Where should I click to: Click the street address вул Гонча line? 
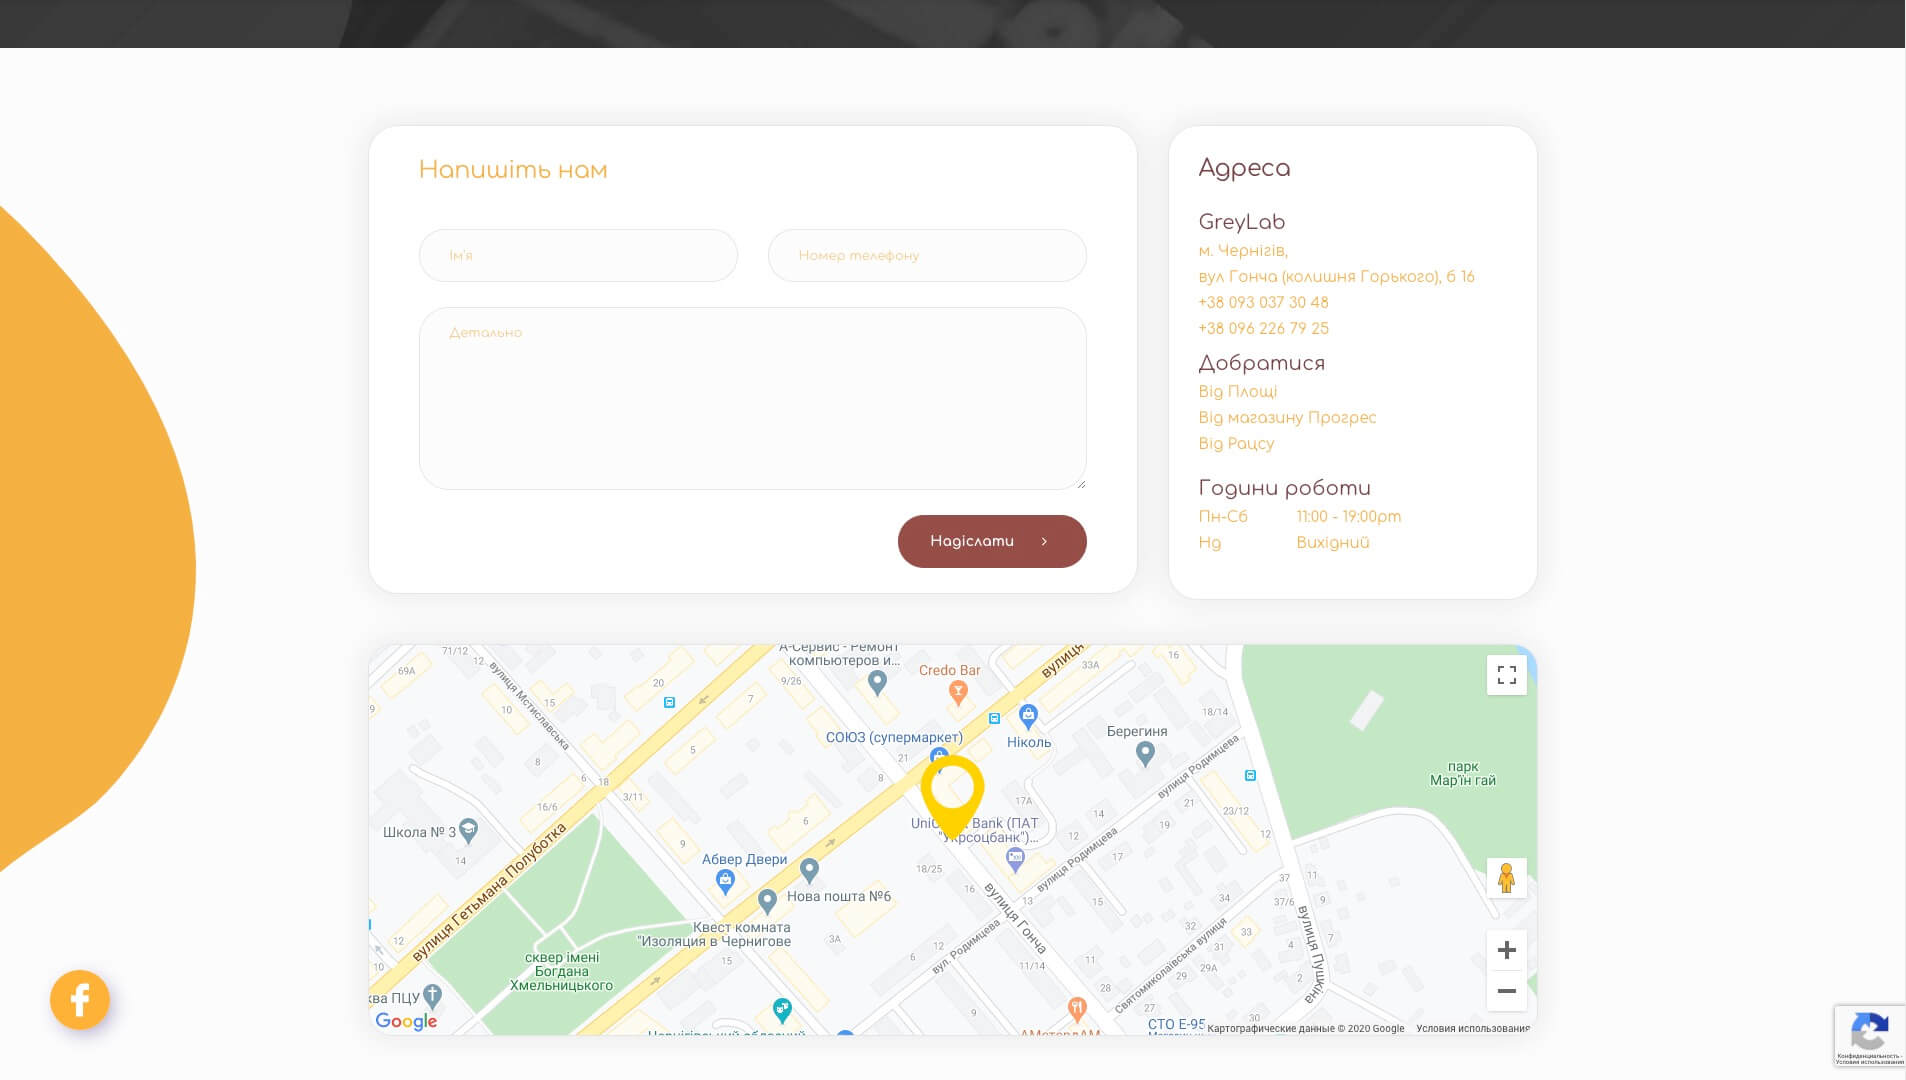1336,276
